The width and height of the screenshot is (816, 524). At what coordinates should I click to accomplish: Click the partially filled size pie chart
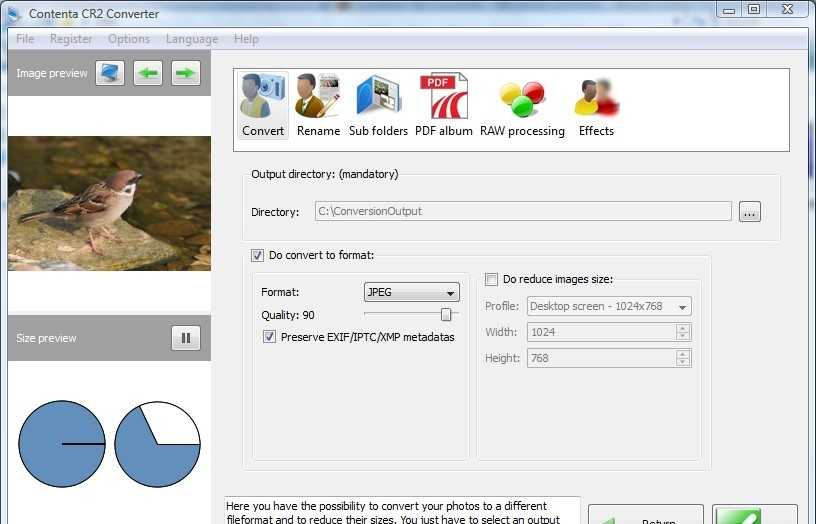[157, 444]
